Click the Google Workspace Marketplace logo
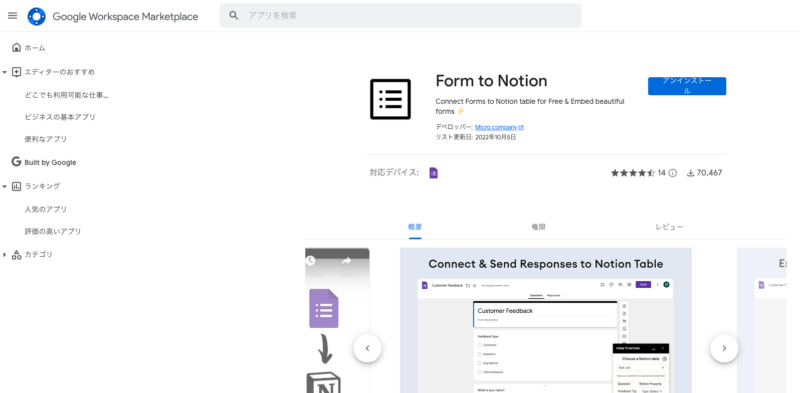The height and width of the screenshot is (393, 800). [37, 16]
